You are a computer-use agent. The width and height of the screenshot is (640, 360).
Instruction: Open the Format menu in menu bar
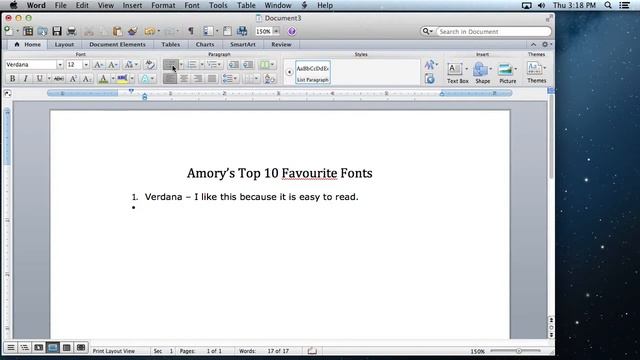[163, 5]
